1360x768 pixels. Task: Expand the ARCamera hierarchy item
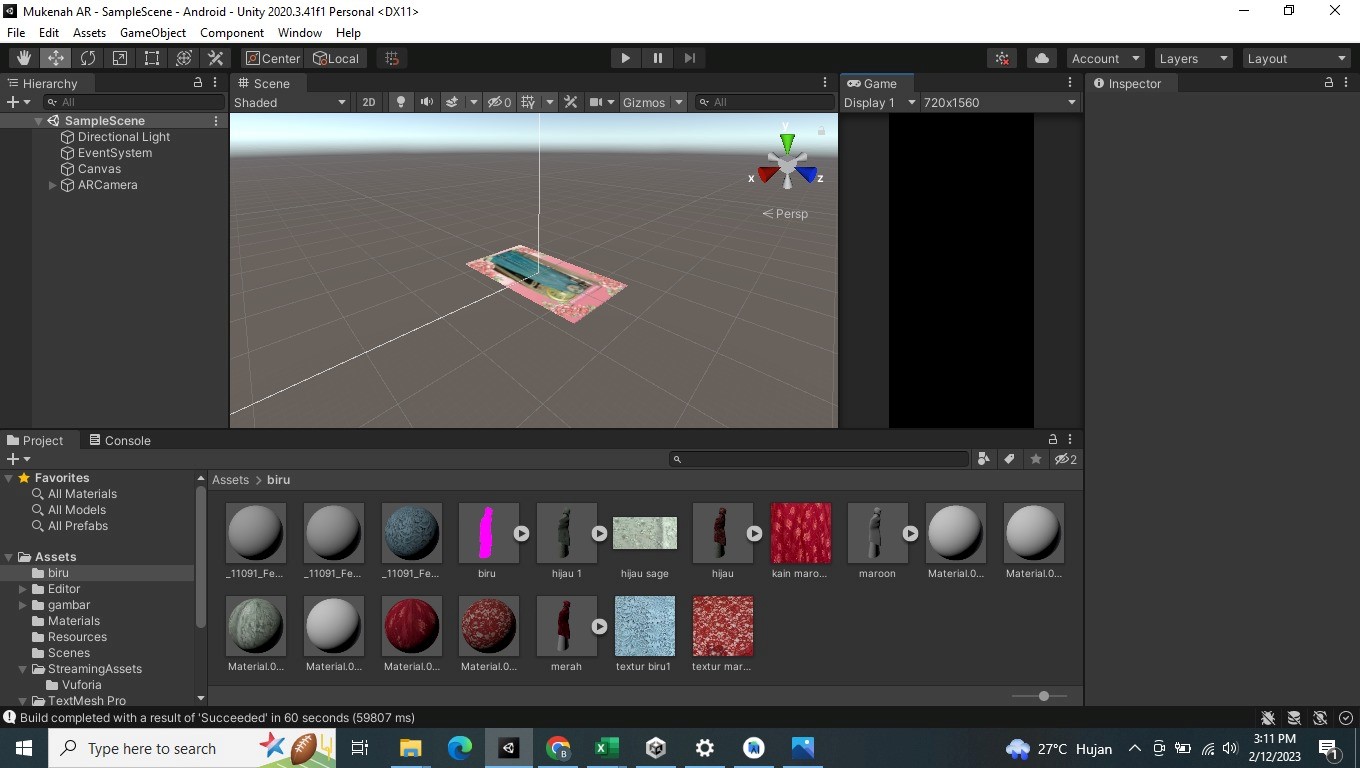[53, 185]
